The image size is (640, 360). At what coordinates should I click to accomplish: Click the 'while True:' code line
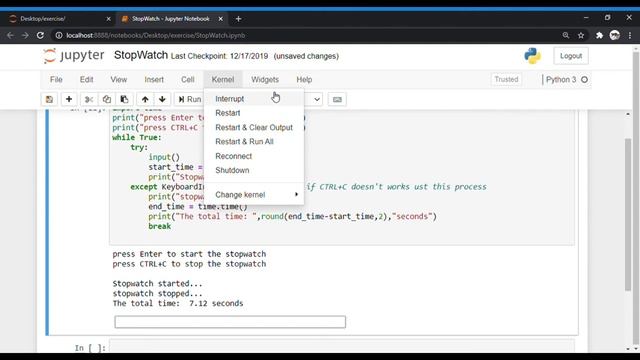[x=137, y=138]
